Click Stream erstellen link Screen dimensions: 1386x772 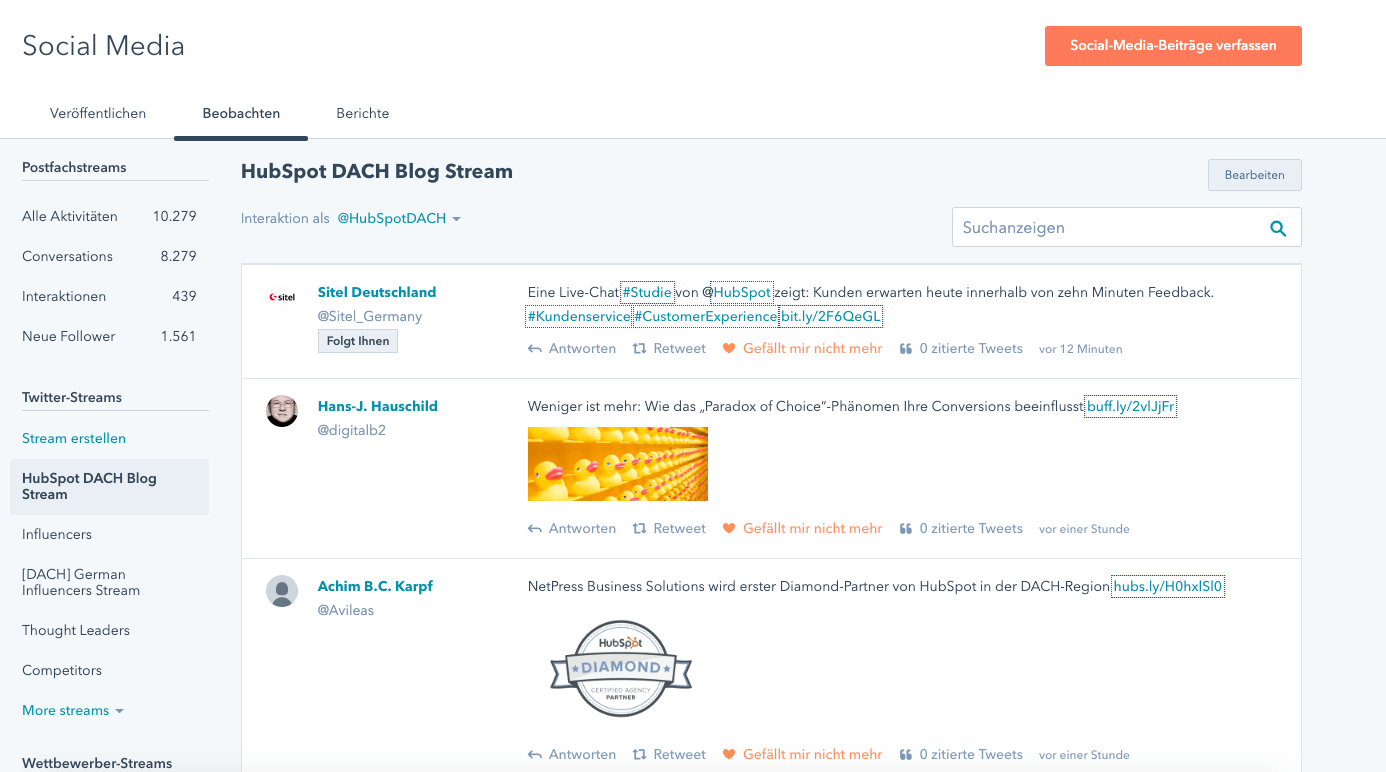74,439
